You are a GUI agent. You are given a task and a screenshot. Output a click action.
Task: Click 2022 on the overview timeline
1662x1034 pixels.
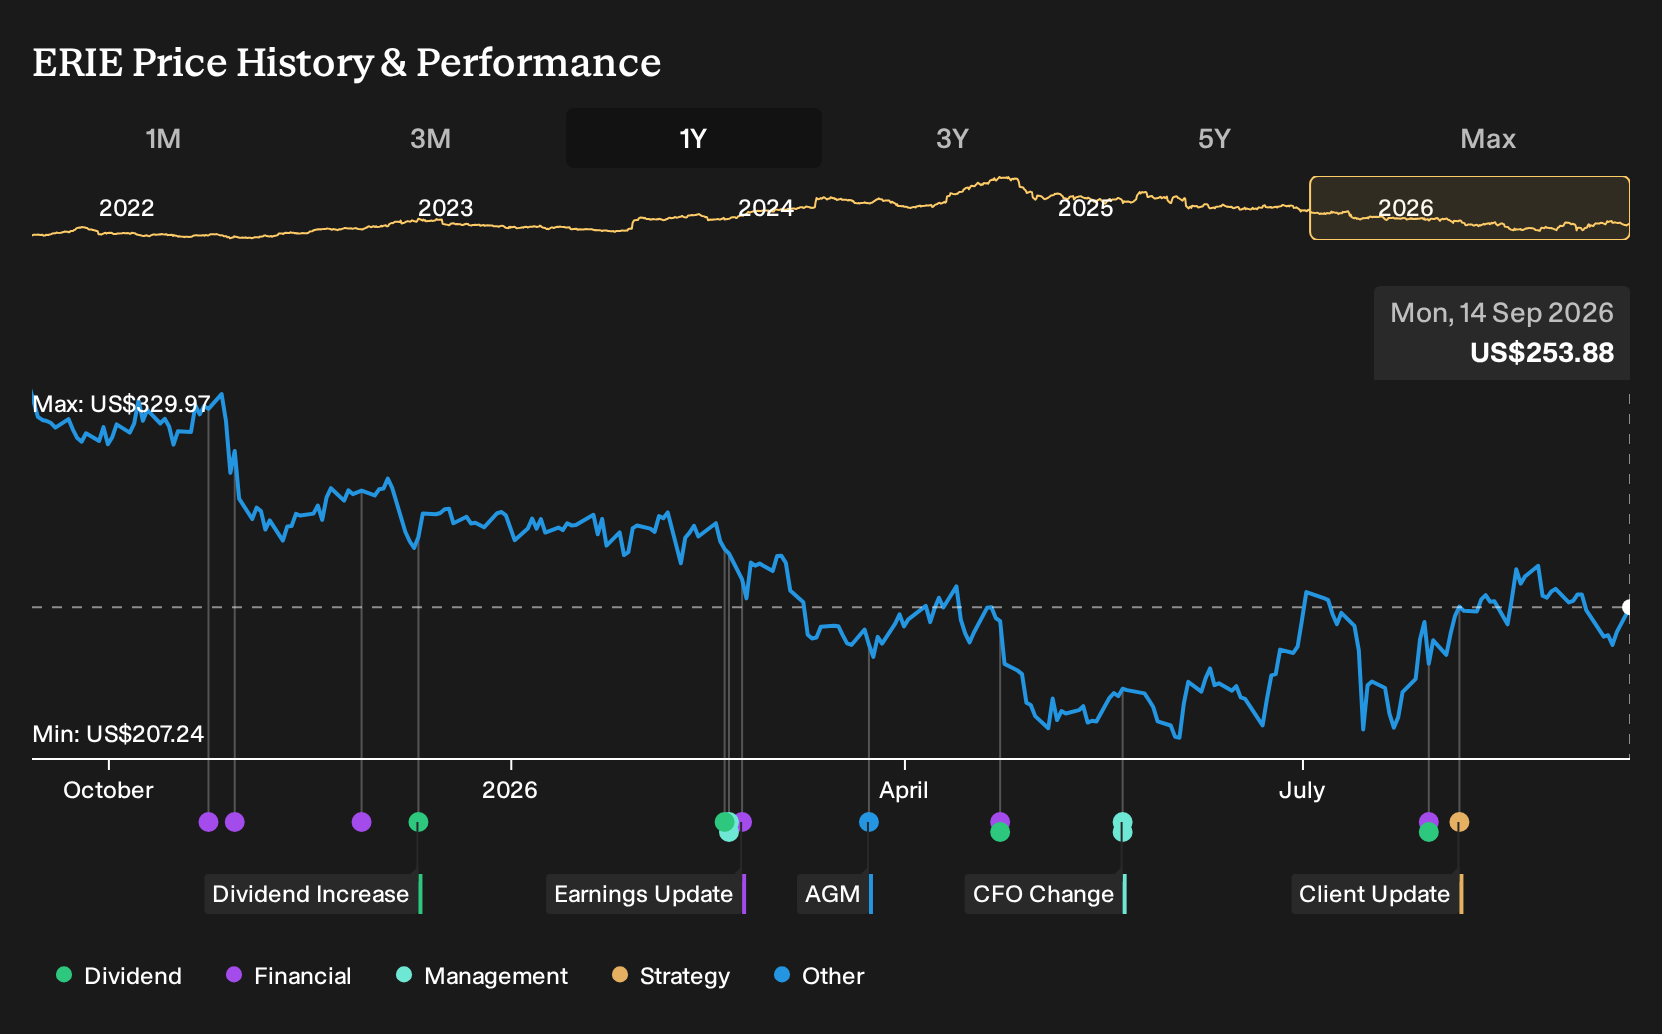[127, 208]
